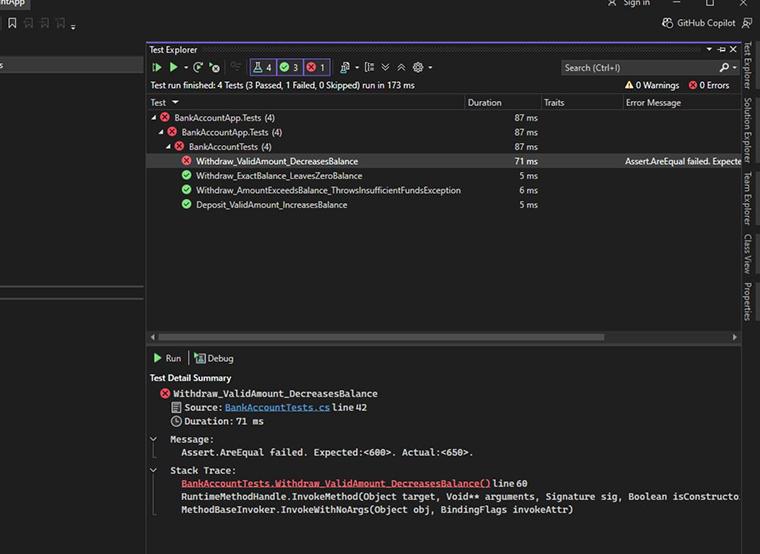
Task: Click failed icon on Withdraw_ValidAmount_DecreasesBalance row
Action: coord(187,160)
